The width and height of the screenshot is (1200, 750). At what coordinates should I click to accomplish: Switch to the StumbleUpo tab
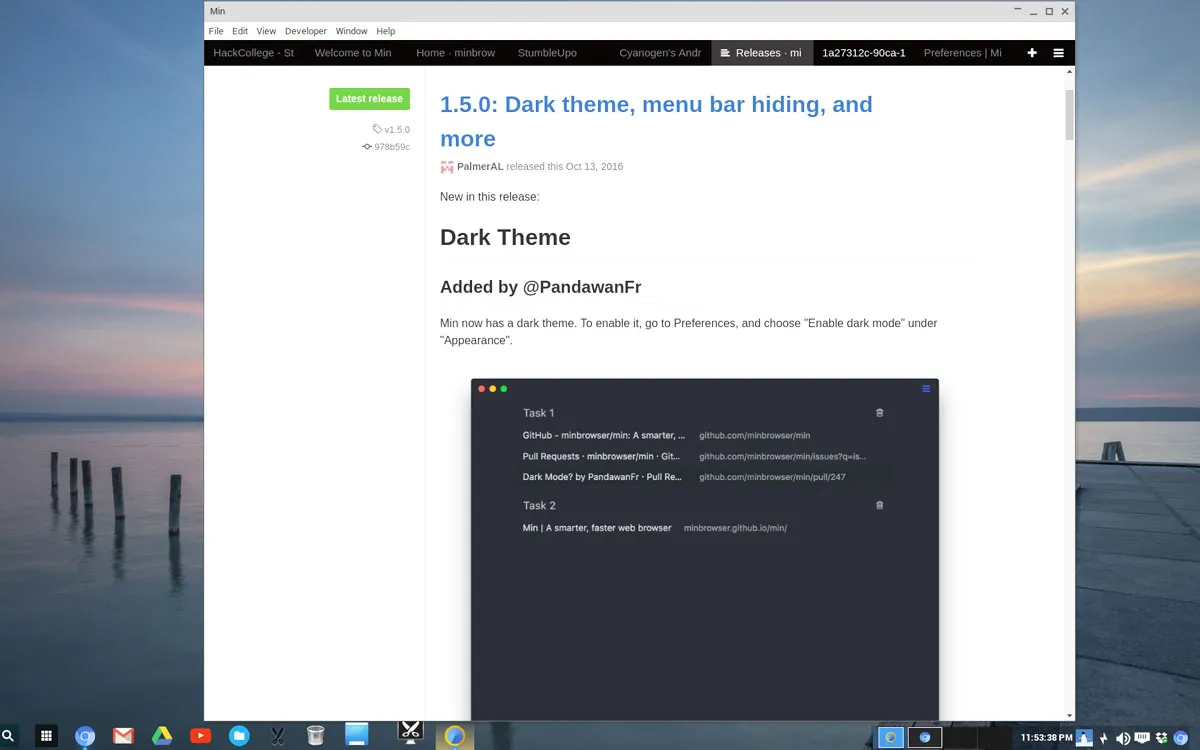[x=547, y=52]
